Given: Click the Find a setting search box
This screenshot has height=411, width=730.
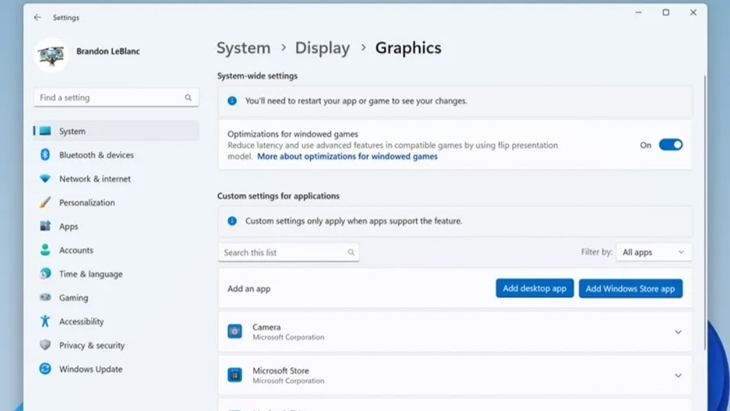Looking at the screenshot, I should 116,98.
